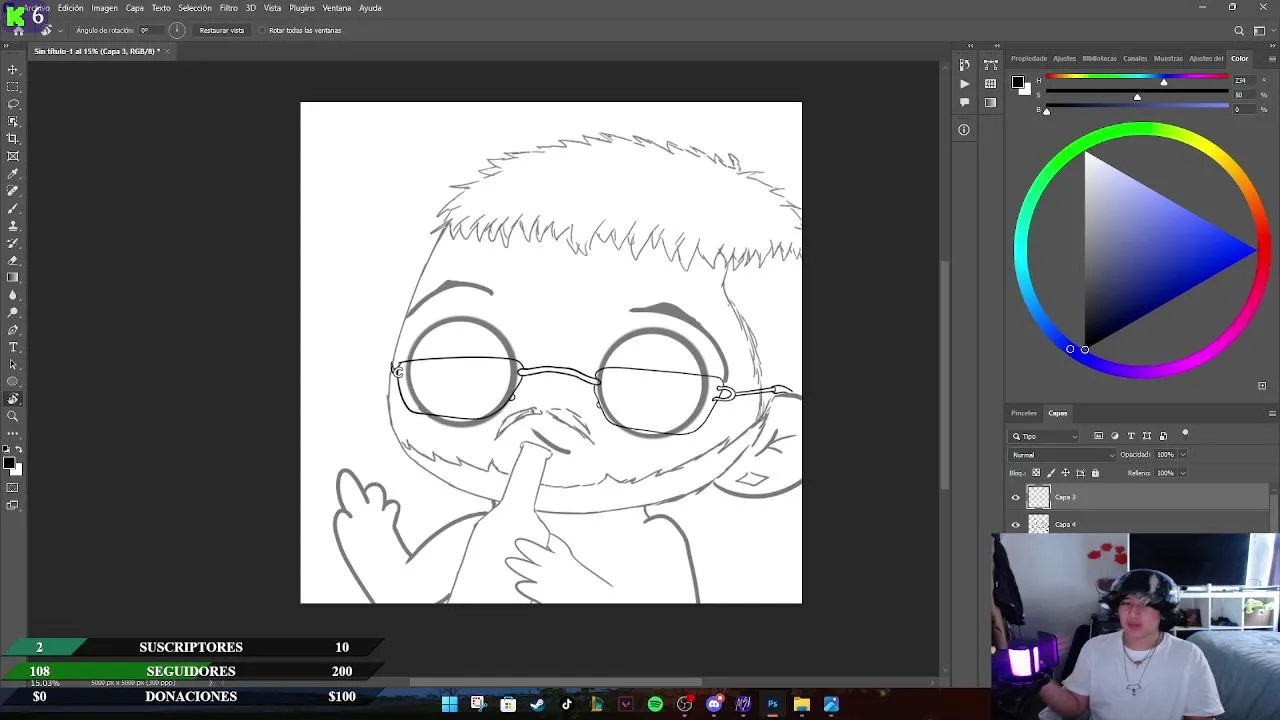Open the Ventana menu

point(337,8)
